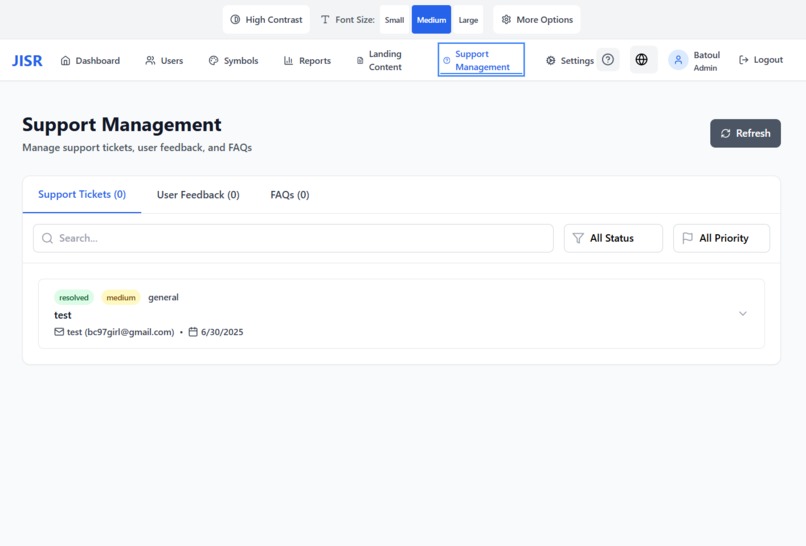Toggle High Contrast mode

pyautogui.click(x=266, y=20)
